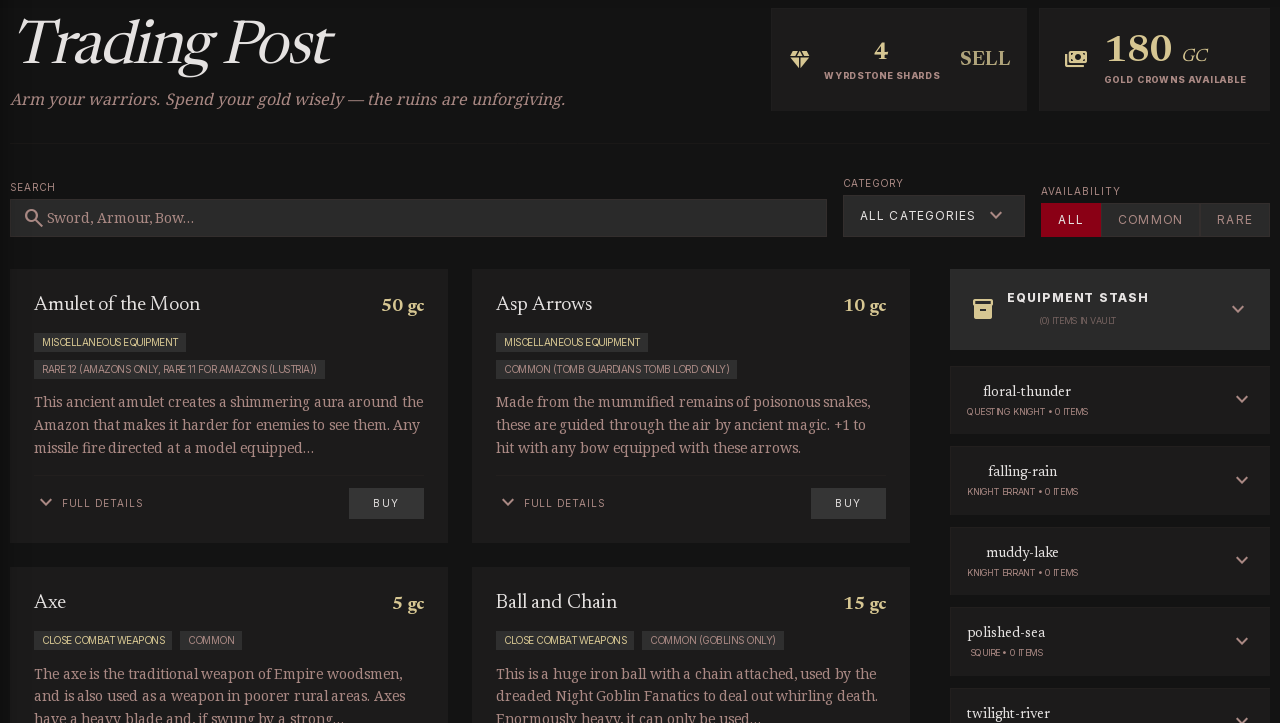The height and width of the screenshot is (723, 1280).
Task: Buy the Asp Arrows
Action: (848, 503)
